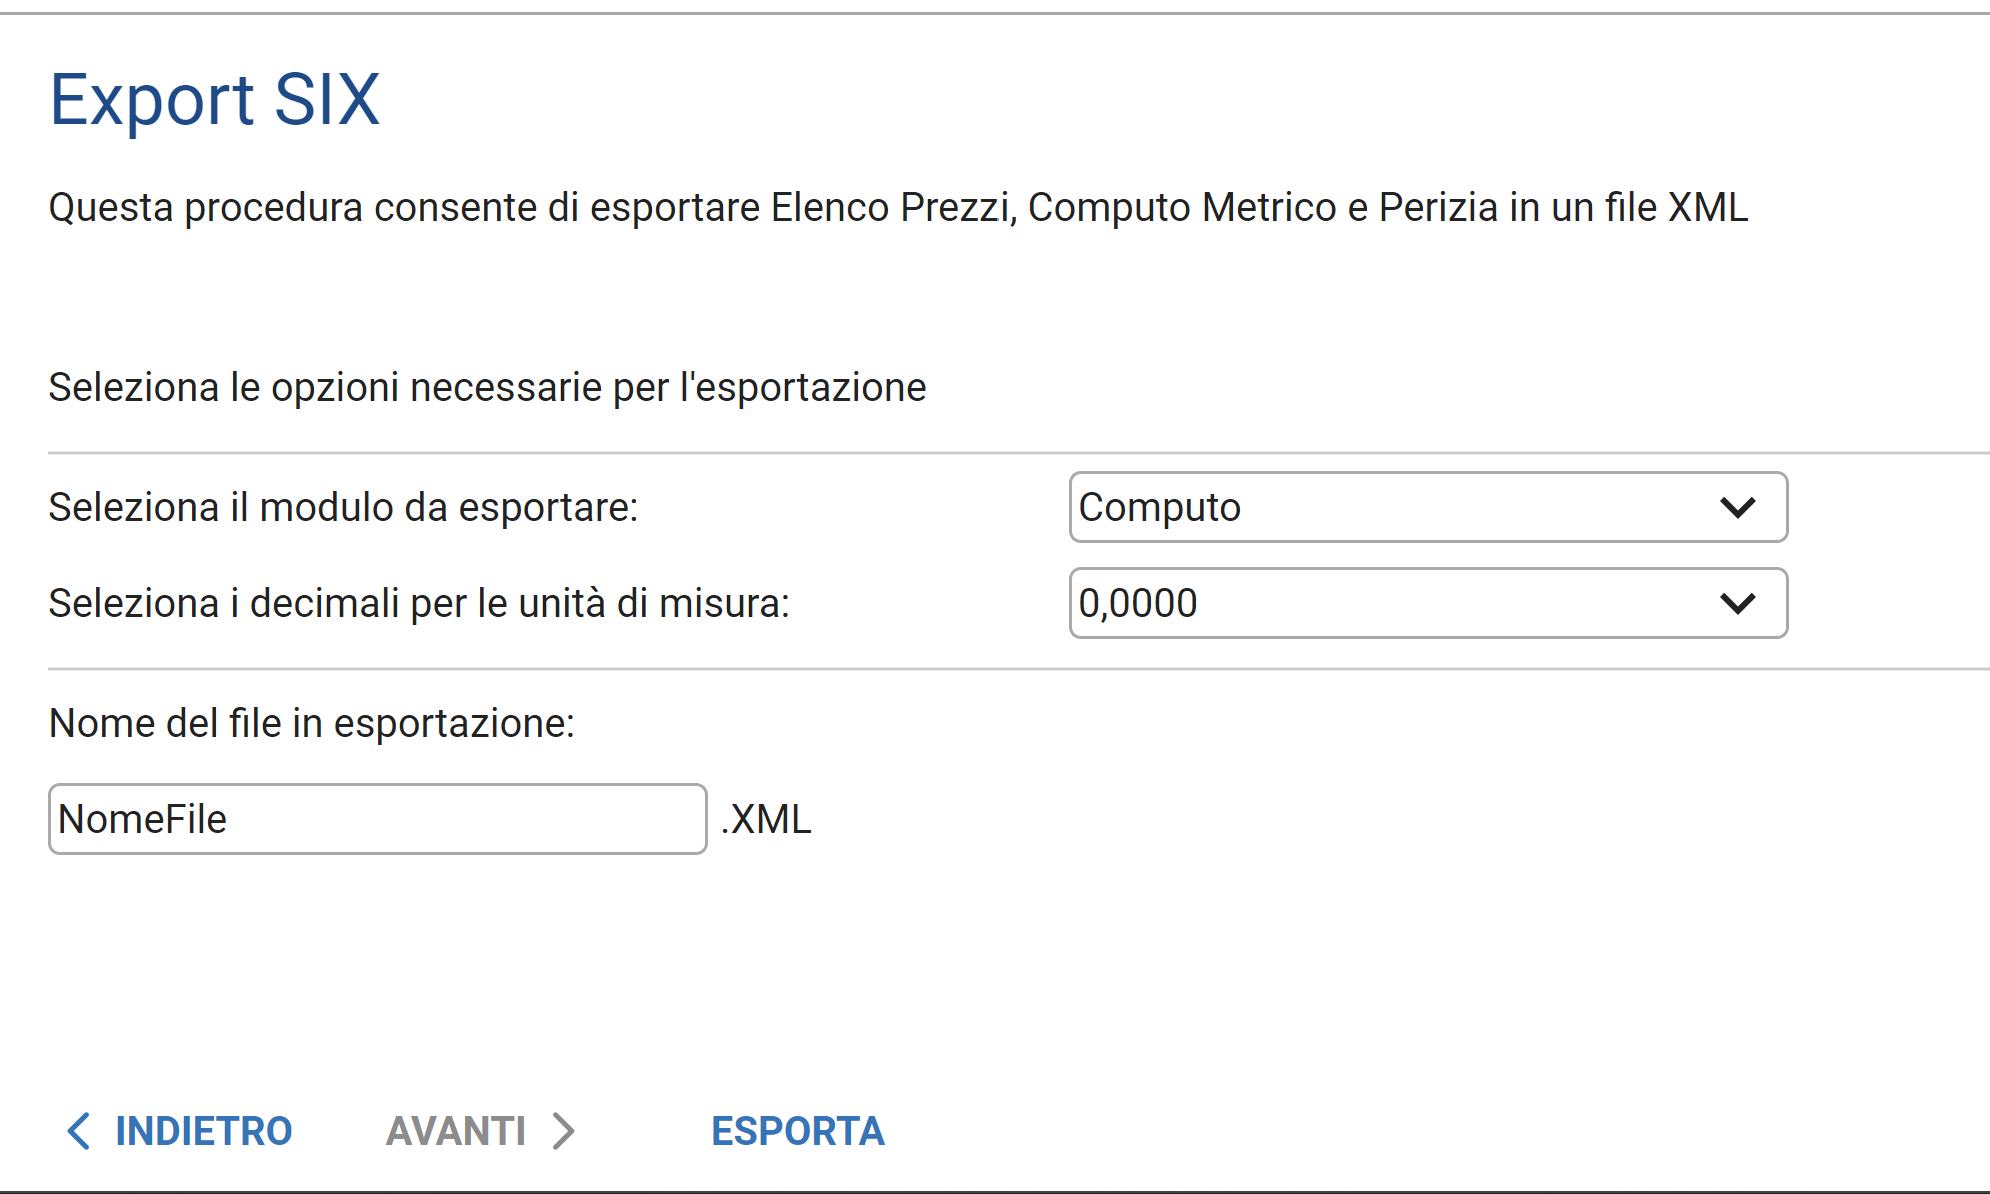Click the right chevron icon beside AVANTI
1990x1194 pixels.
click(564, 1131)
